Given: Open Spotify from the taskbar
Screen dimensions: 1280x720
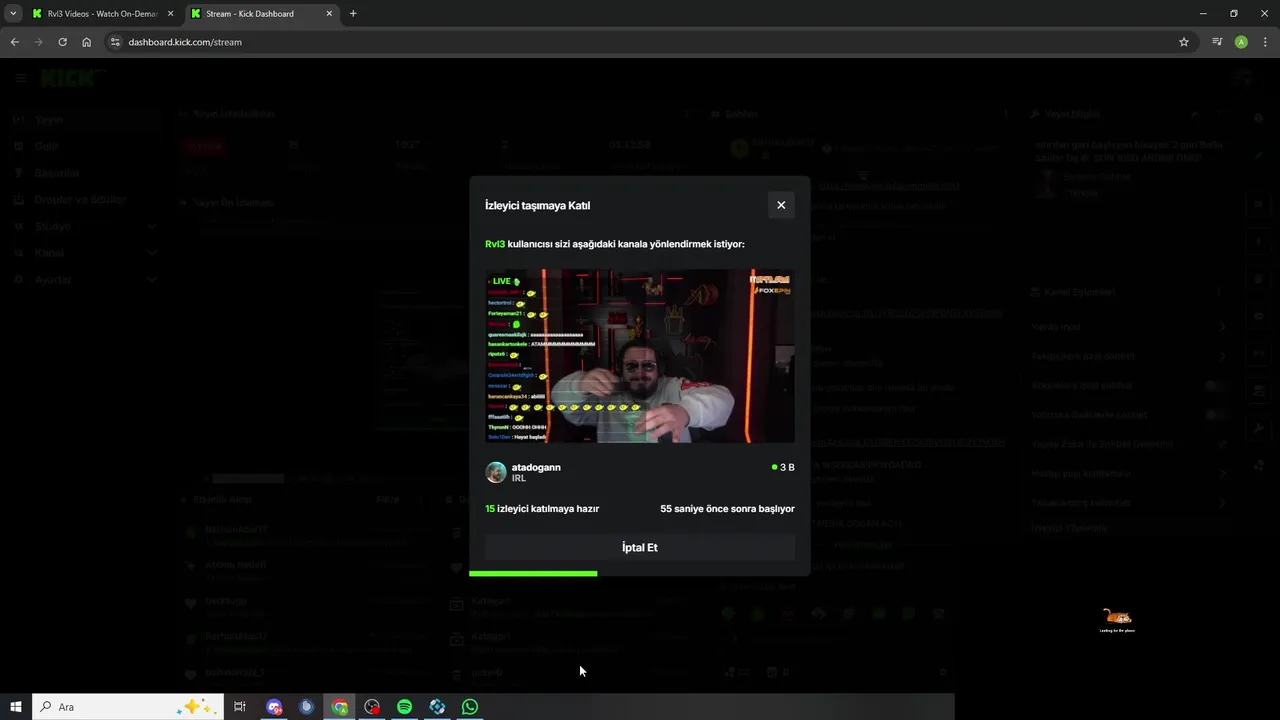Looking at the screenshot, I should [404, 707].
